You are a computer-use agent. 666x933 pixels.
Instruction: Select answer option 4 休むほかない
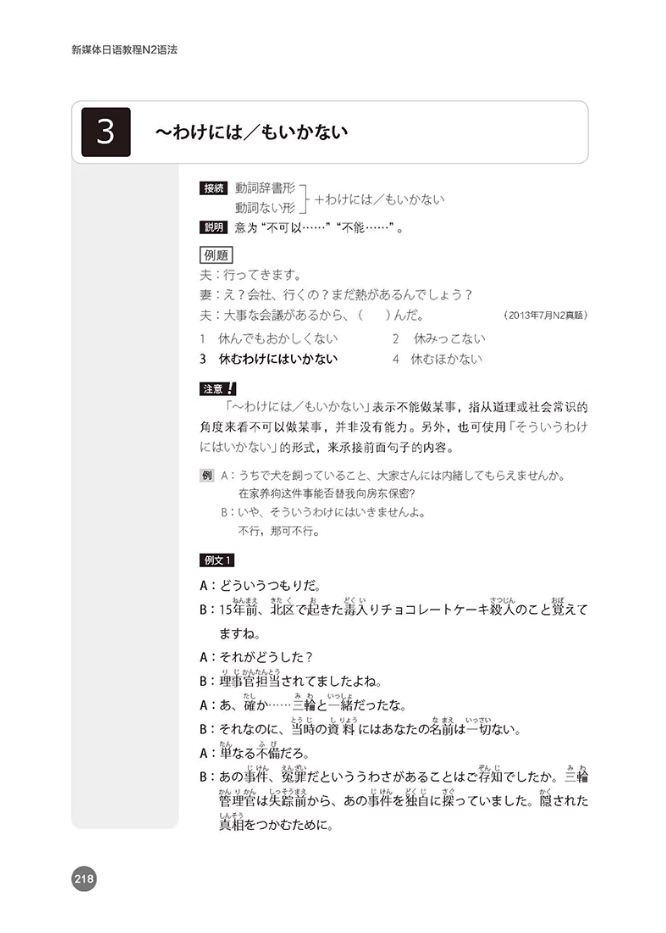click(x=437, y=359)
